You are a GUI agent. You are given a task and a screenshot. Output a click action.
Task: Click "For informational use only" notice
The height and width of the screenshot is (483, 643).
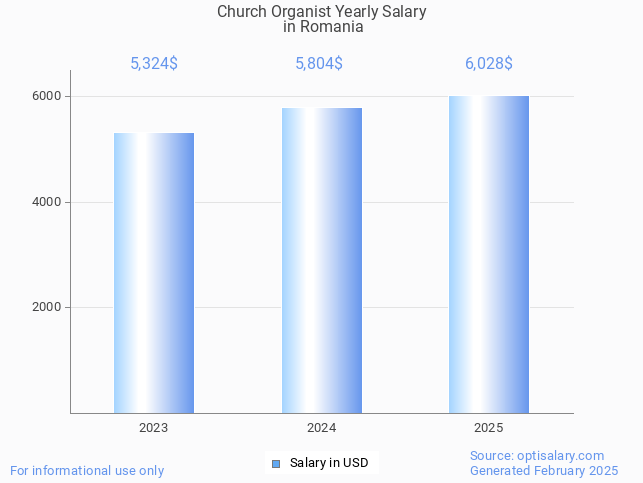click(x=87, y=471)
